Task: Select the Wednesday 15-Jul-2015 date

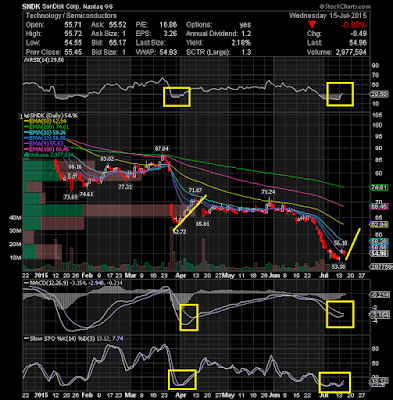Action: pyautogui.click(x=328, y=16)
